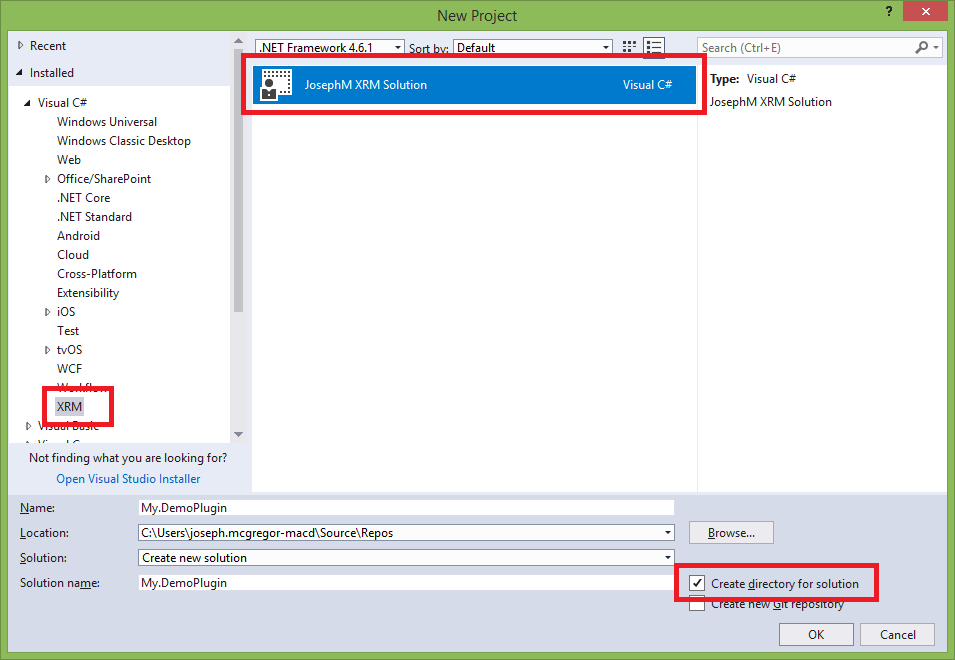Click the project Name input field
Image resolution: width=955 pixels, height=660 pixels.
406,508
